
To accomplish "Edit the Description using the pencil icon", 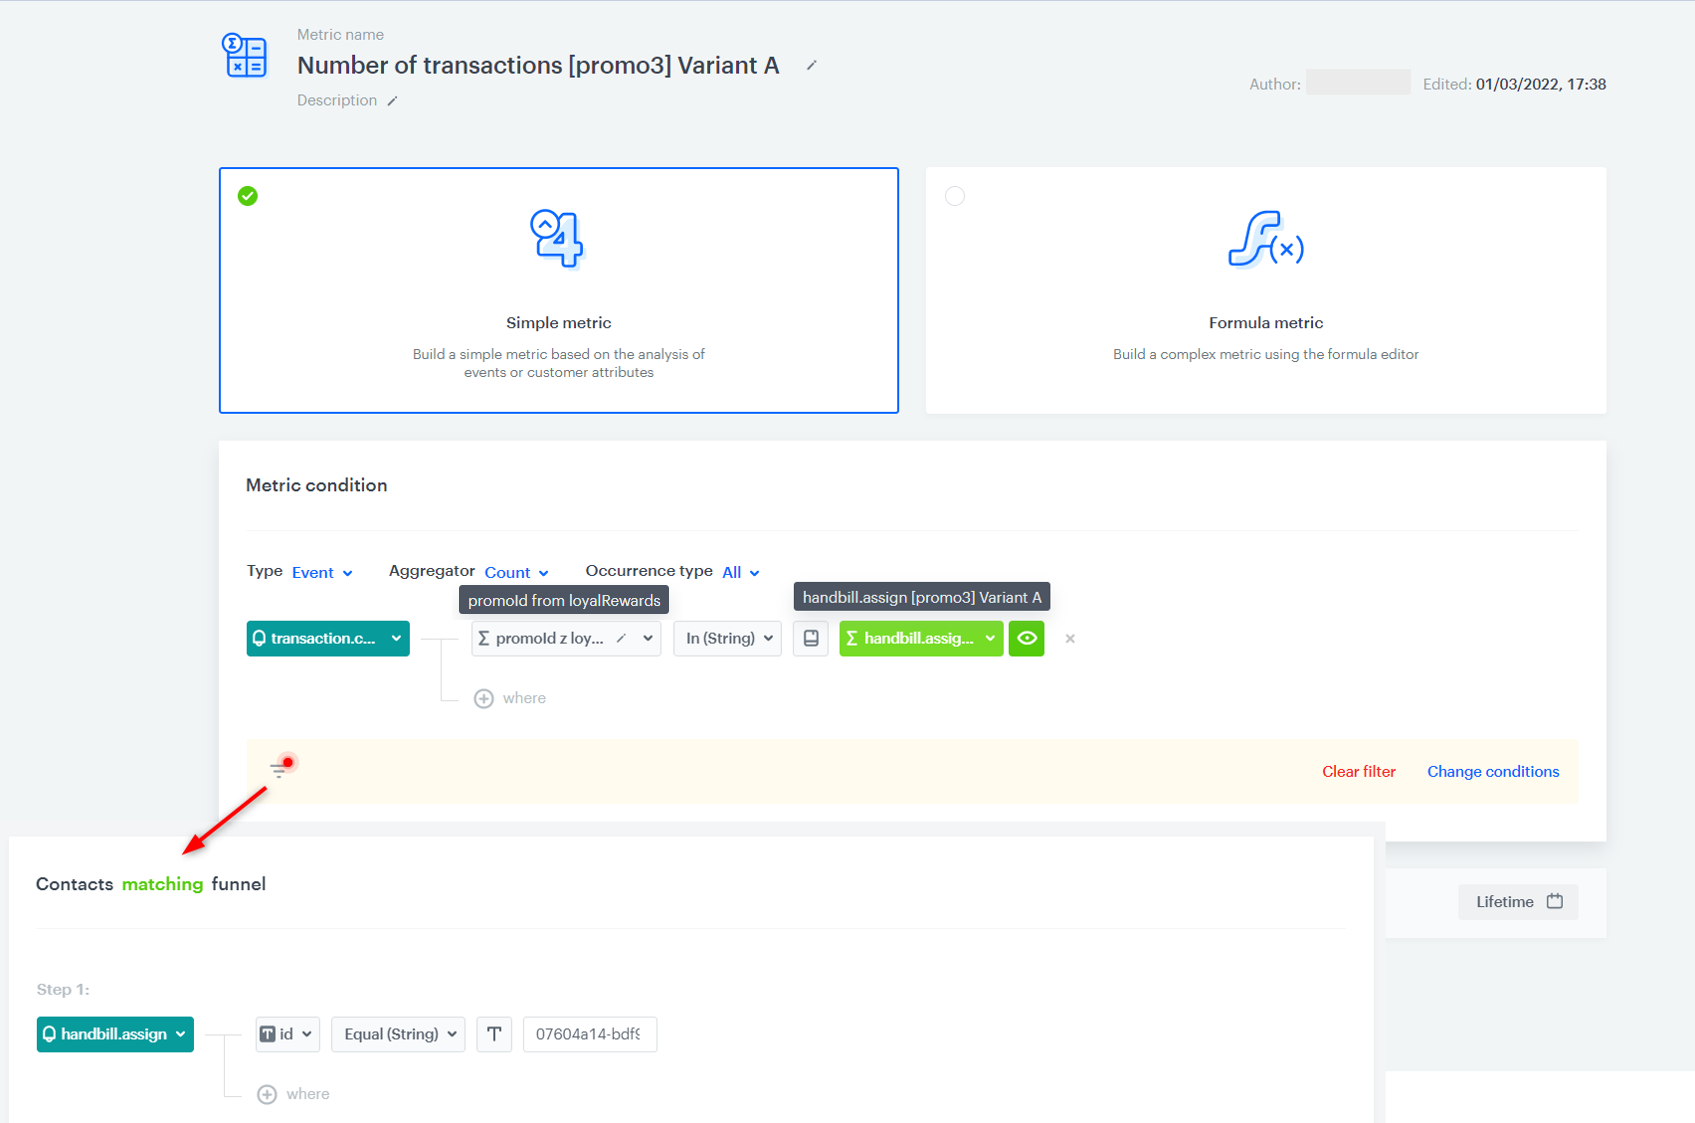I will click(x=393, y=100).
